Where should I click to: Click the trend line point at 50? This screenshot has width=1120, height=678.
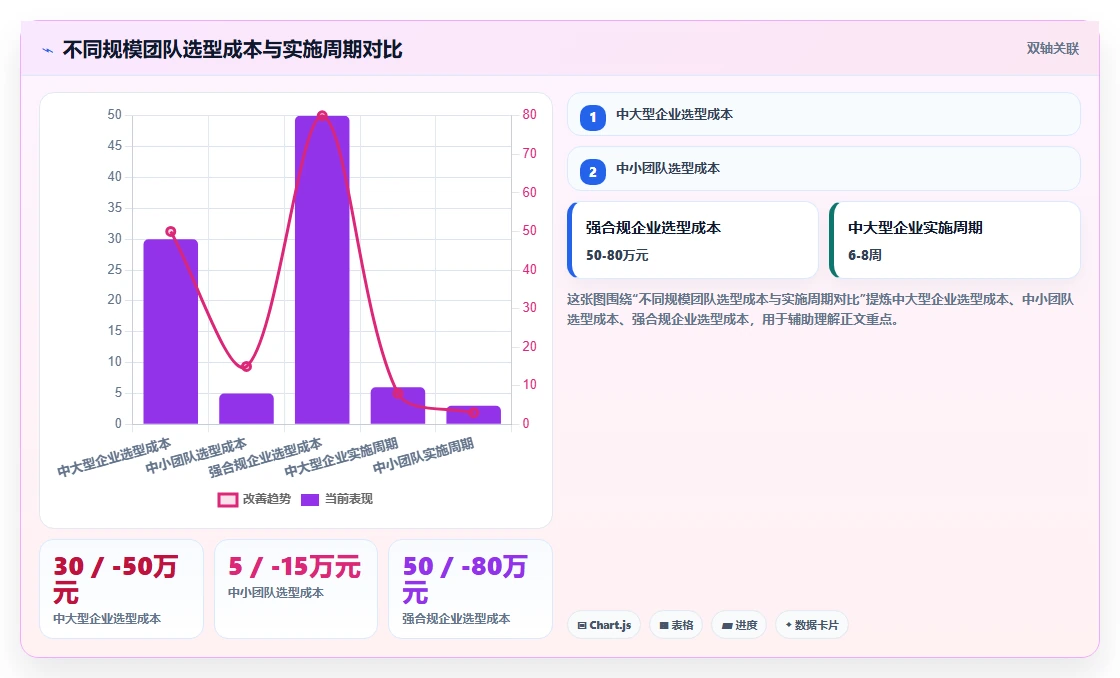pyautogui.click(x=171, y=231)
